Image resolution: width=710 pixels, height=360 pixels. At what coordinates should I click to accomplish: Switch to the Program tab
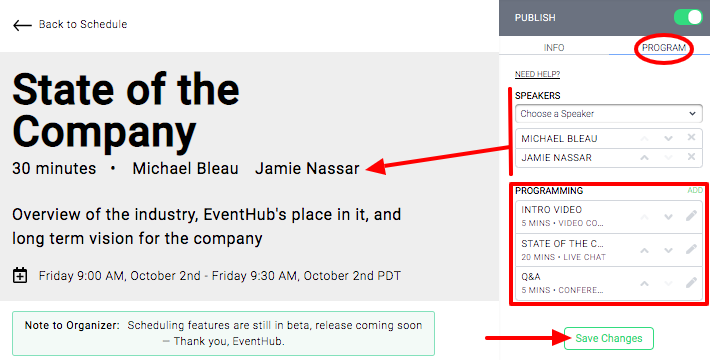[x=664, y=48]
